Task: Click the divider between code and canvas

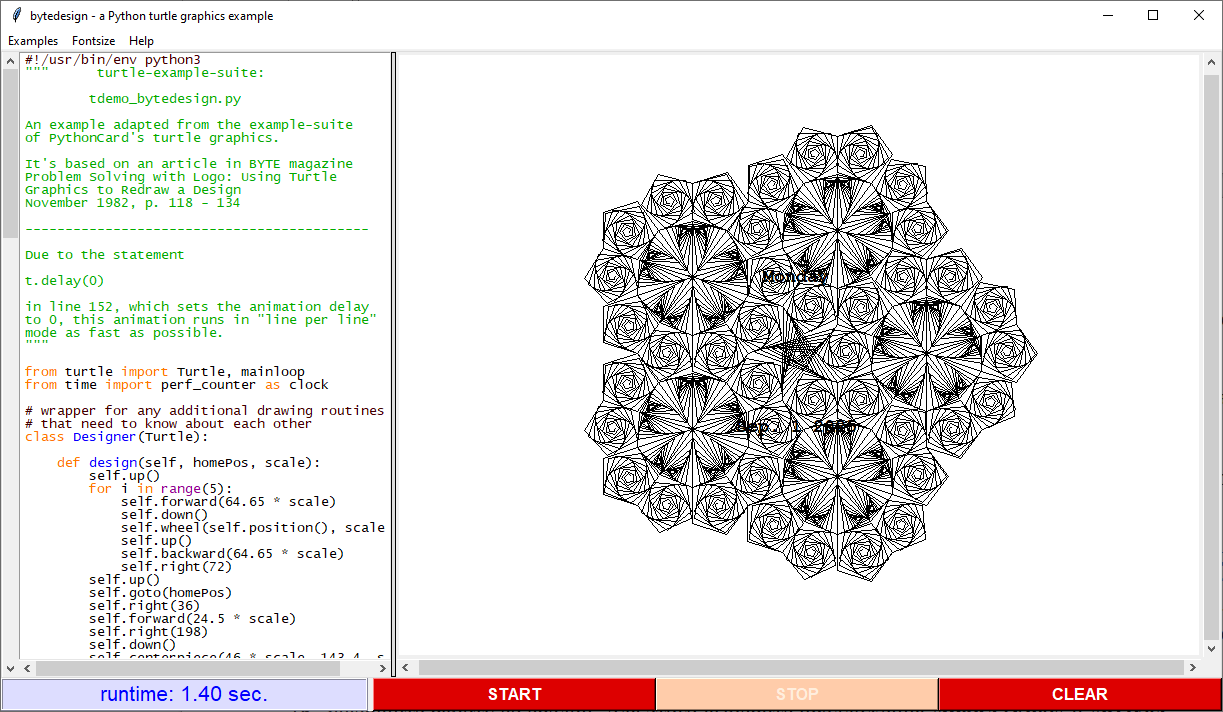Action: [x=393, y=360]
